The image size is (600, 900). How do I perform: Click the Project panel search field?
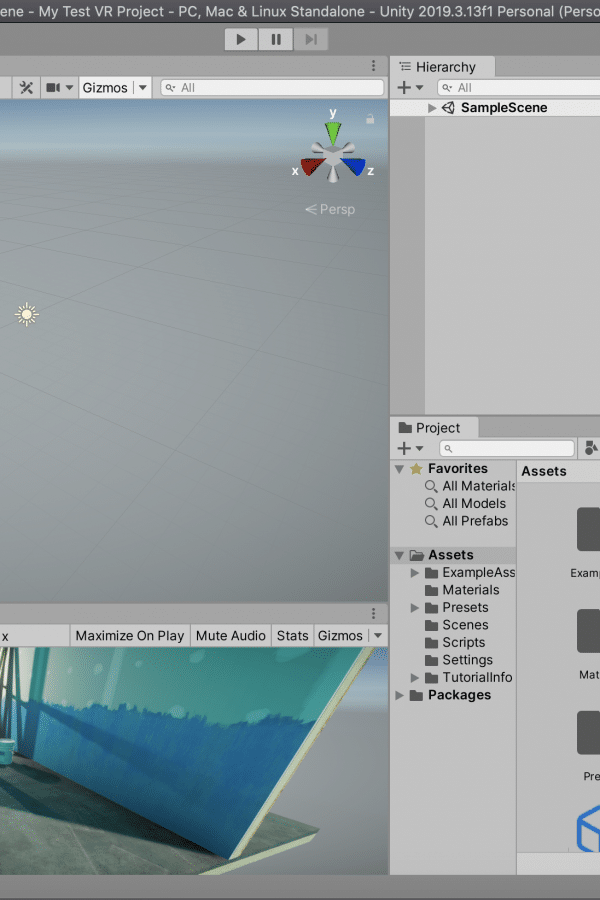point(507,448)
